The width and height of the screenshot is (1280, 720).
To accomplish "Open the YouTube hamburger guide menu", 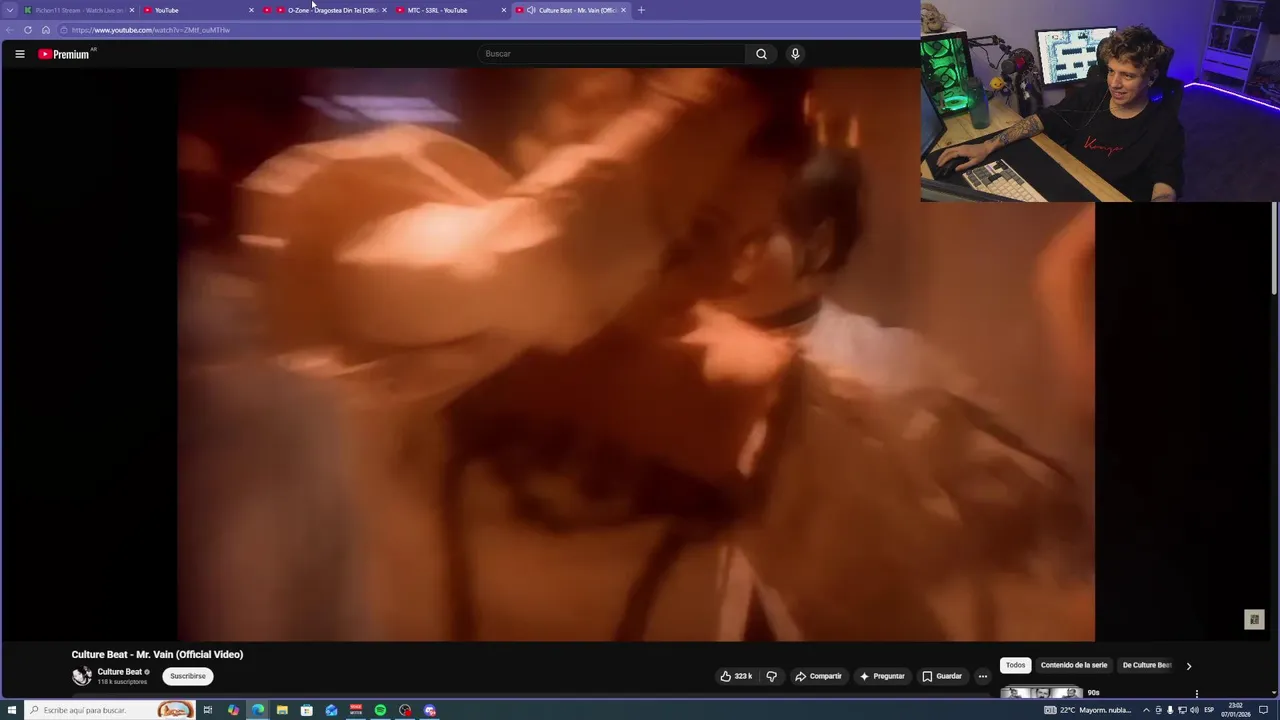I will [19, 54].
